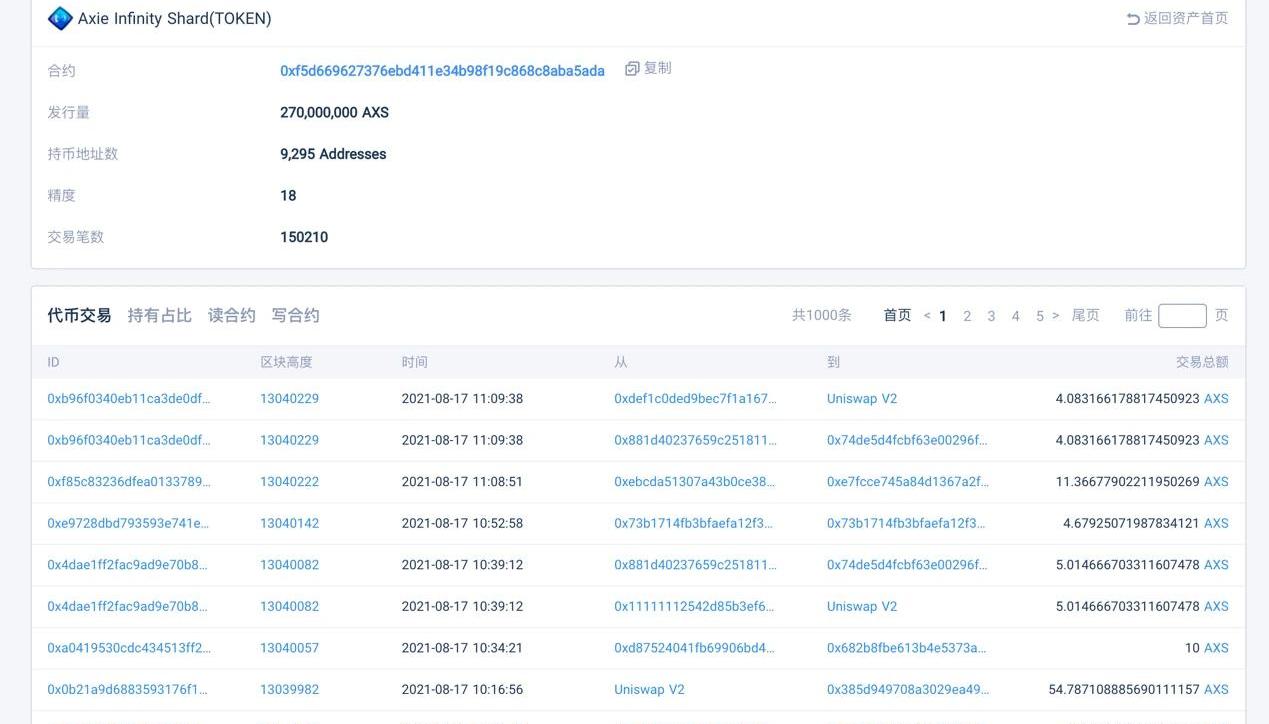Go to previous page using left arrow
Image resolution: width=1269 pixels, height=724 pixels.
[x=927, y=316]
